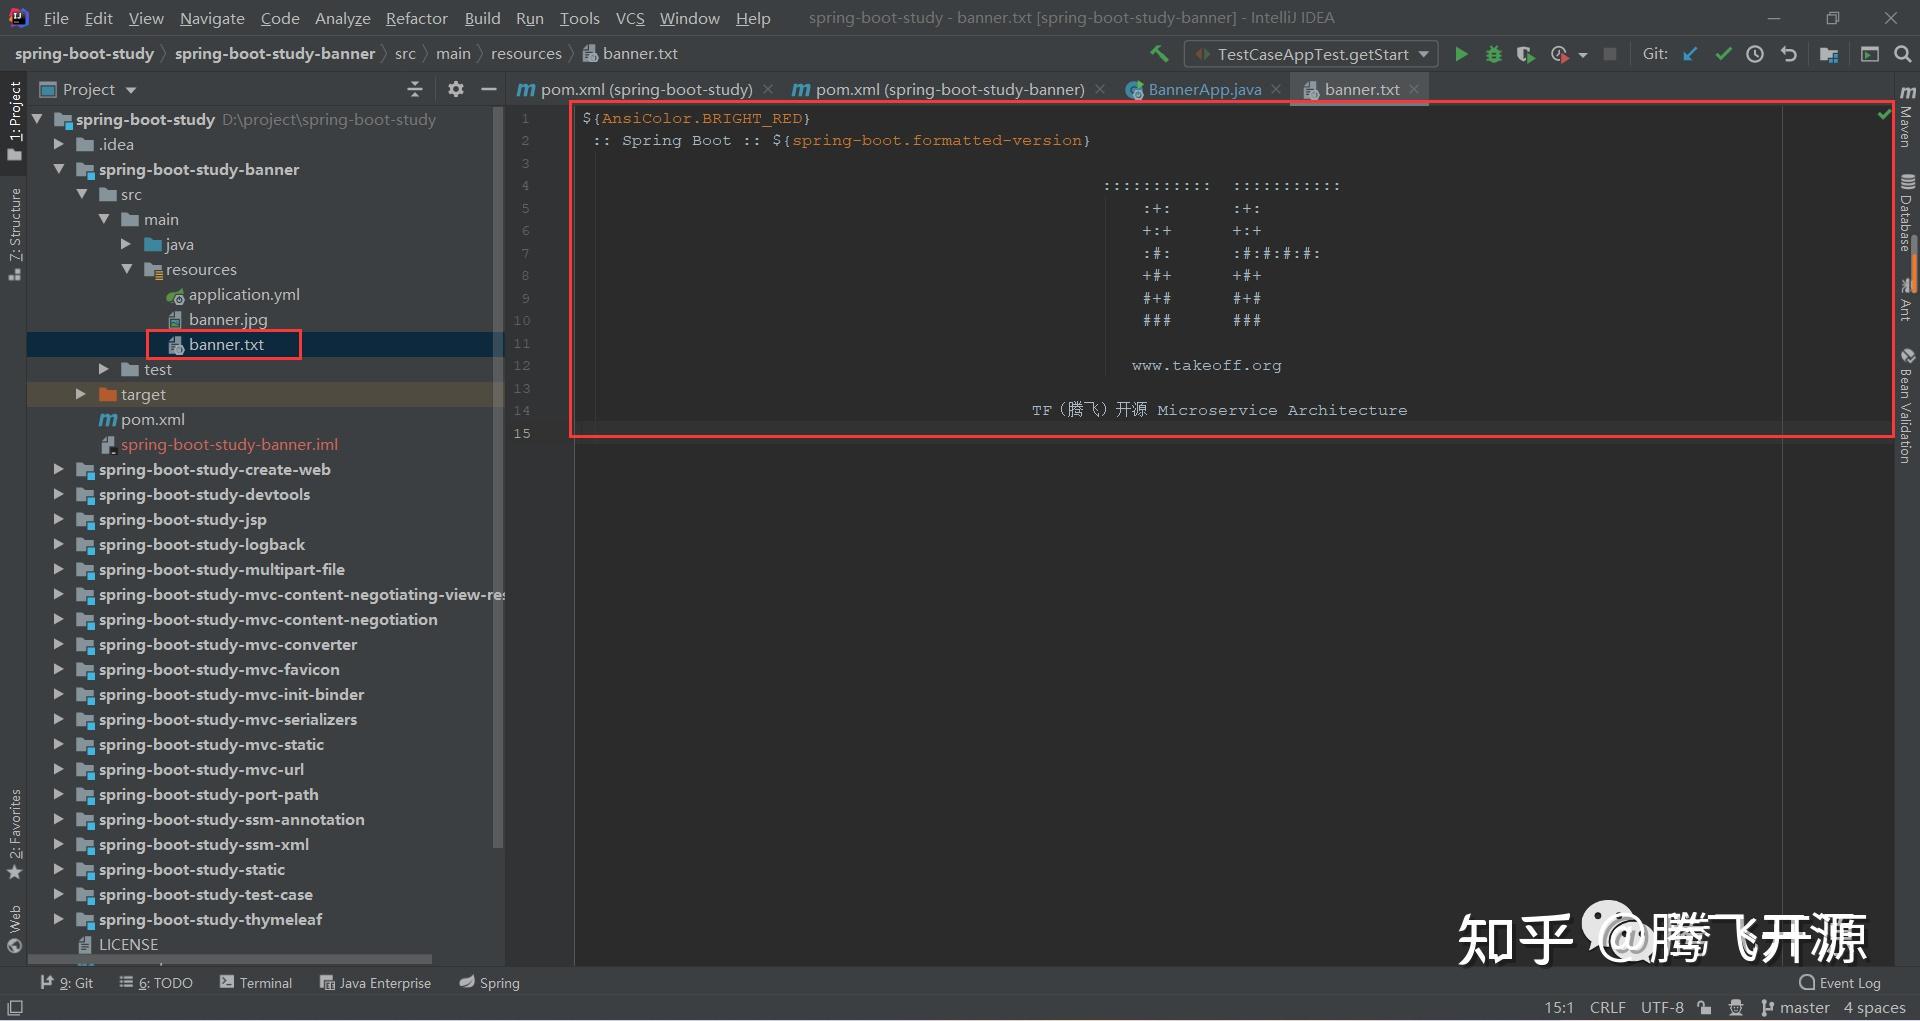Image resolution: width=1920 pixels, height=1021 pixels.
Task: Click the master branch in status bar
Action: pos(1801,1008)
